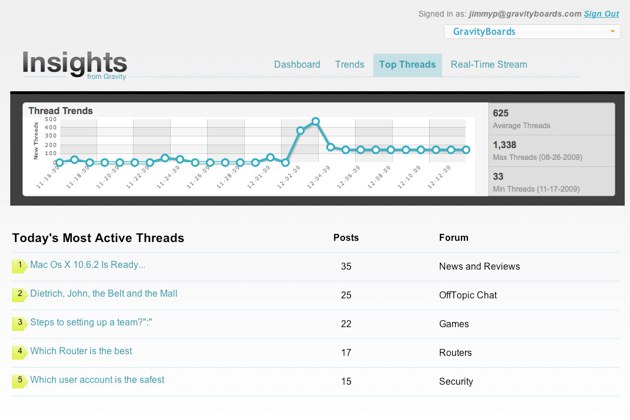Click the yellow rank 5 badge
Viewport: 630px width, 420px height.
pyautogui.click(x=19, y=380)
